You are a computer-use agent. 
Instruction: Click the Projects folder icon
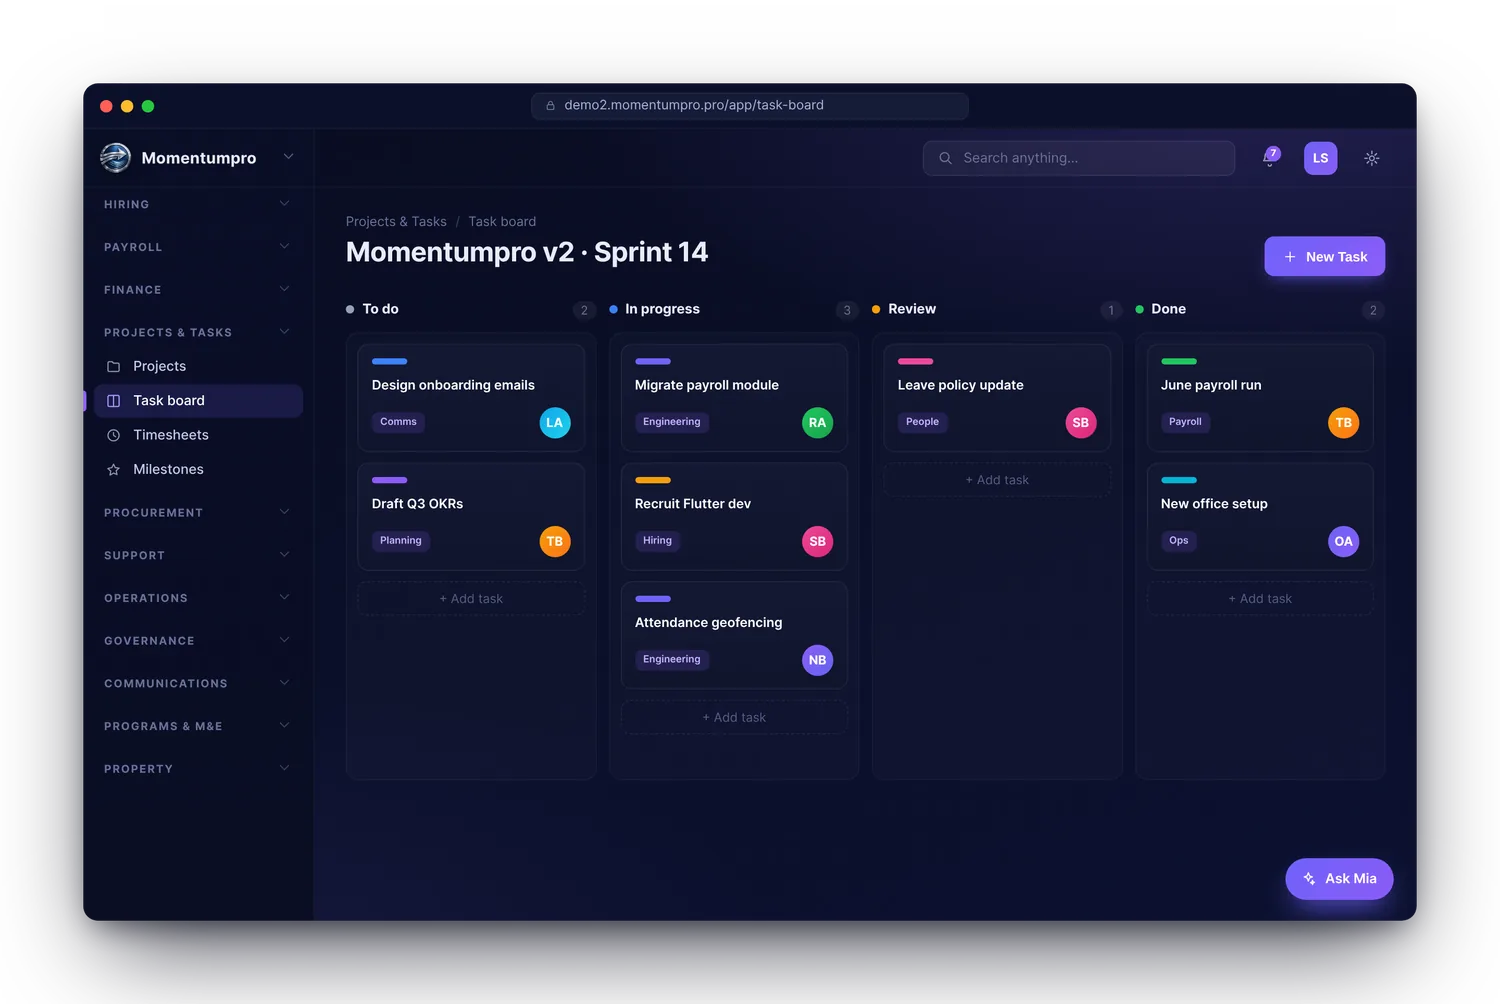pos(114,366)
